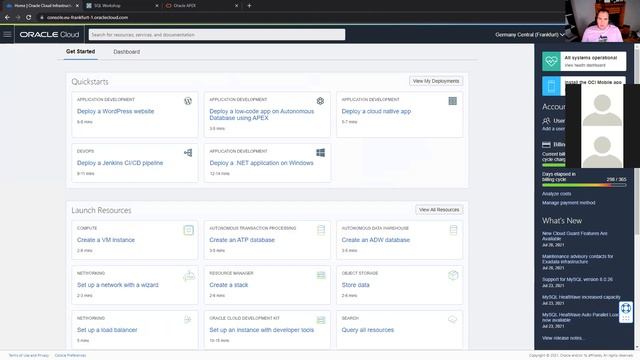640x360 pixels.
Task: Open MySQL HeatWave increased capacity news item
Action: 581,297
